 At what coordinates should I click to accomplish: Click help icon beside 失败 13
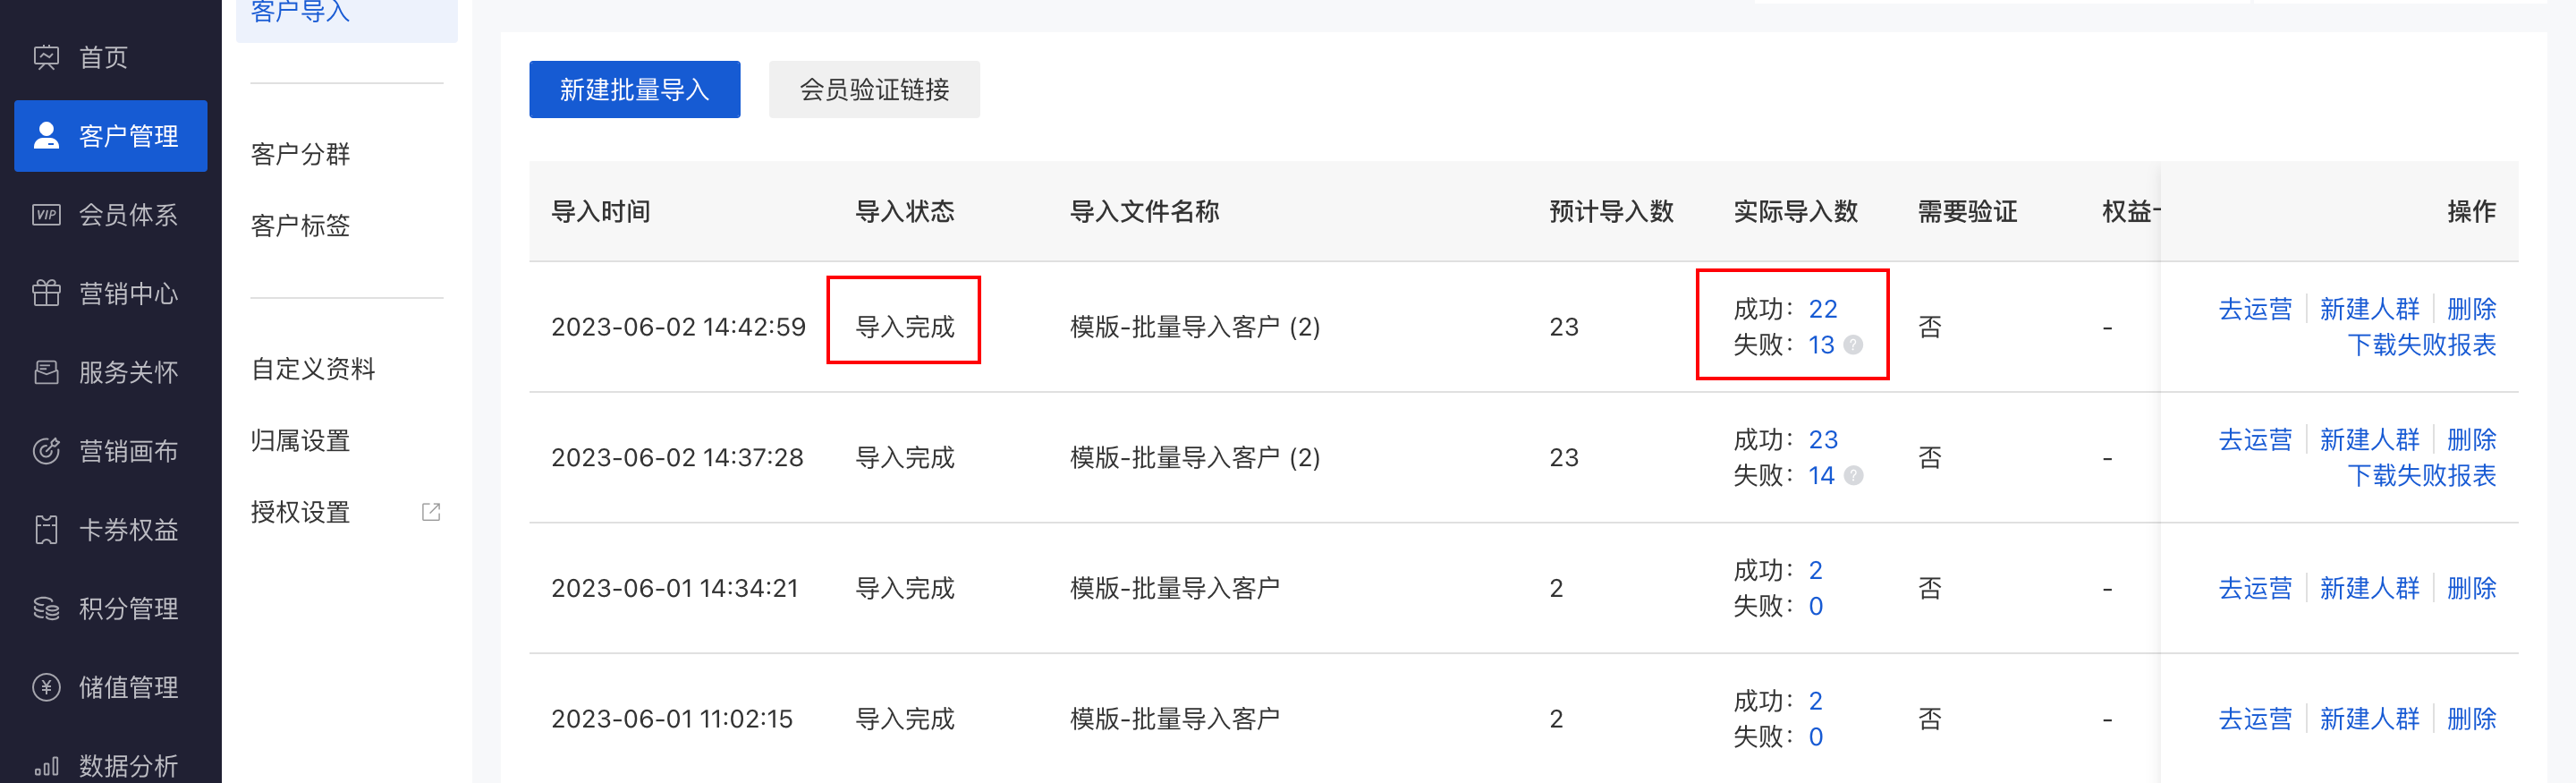(x=1853, y=345)
